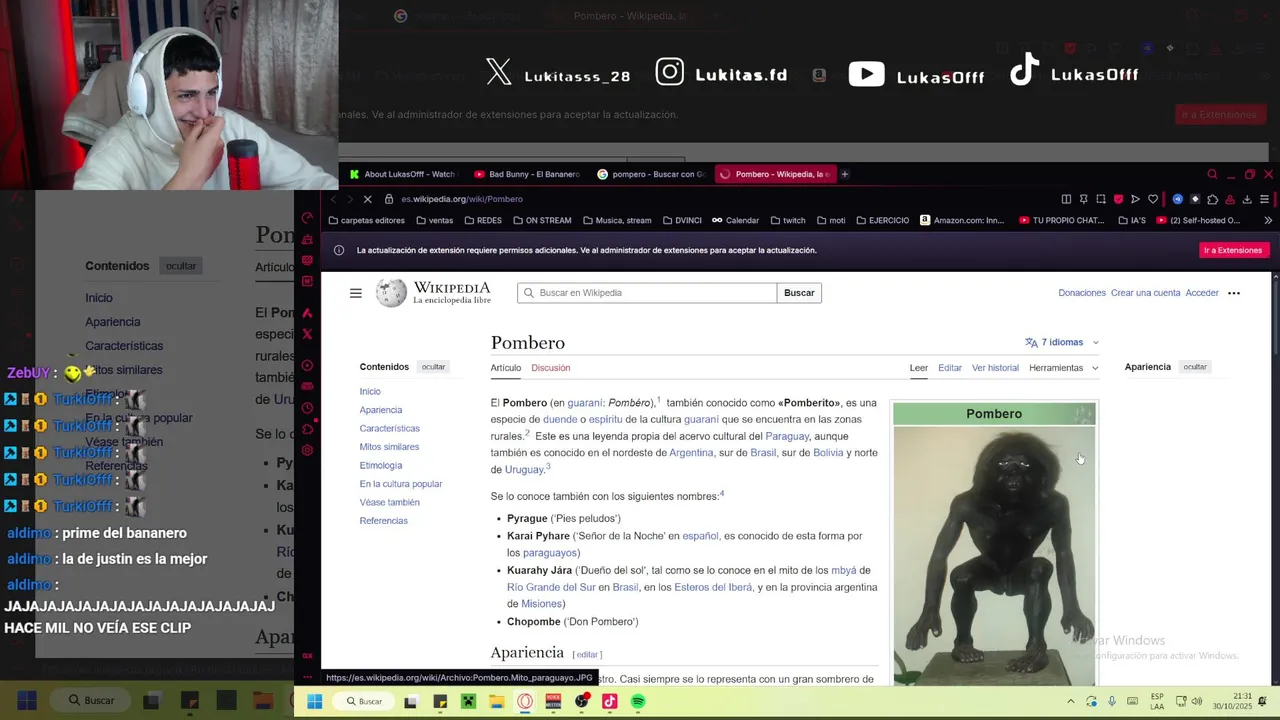Screen dimensions: 1280x720
Task: Open TikTok from the taskbar
Action: (x=609, y=701)
